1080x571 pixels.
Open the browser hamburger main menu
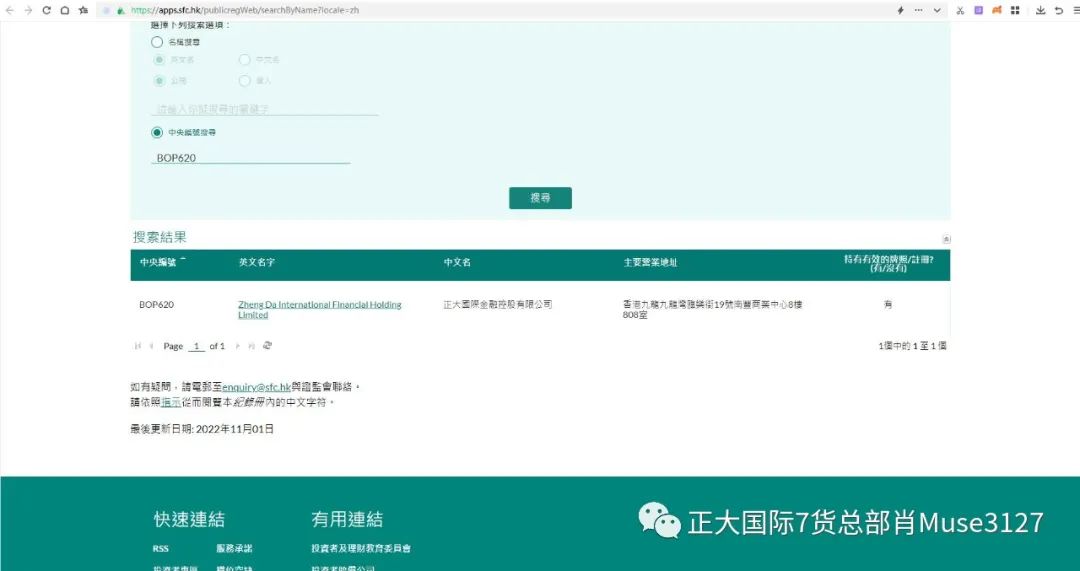coord(1074,10)
